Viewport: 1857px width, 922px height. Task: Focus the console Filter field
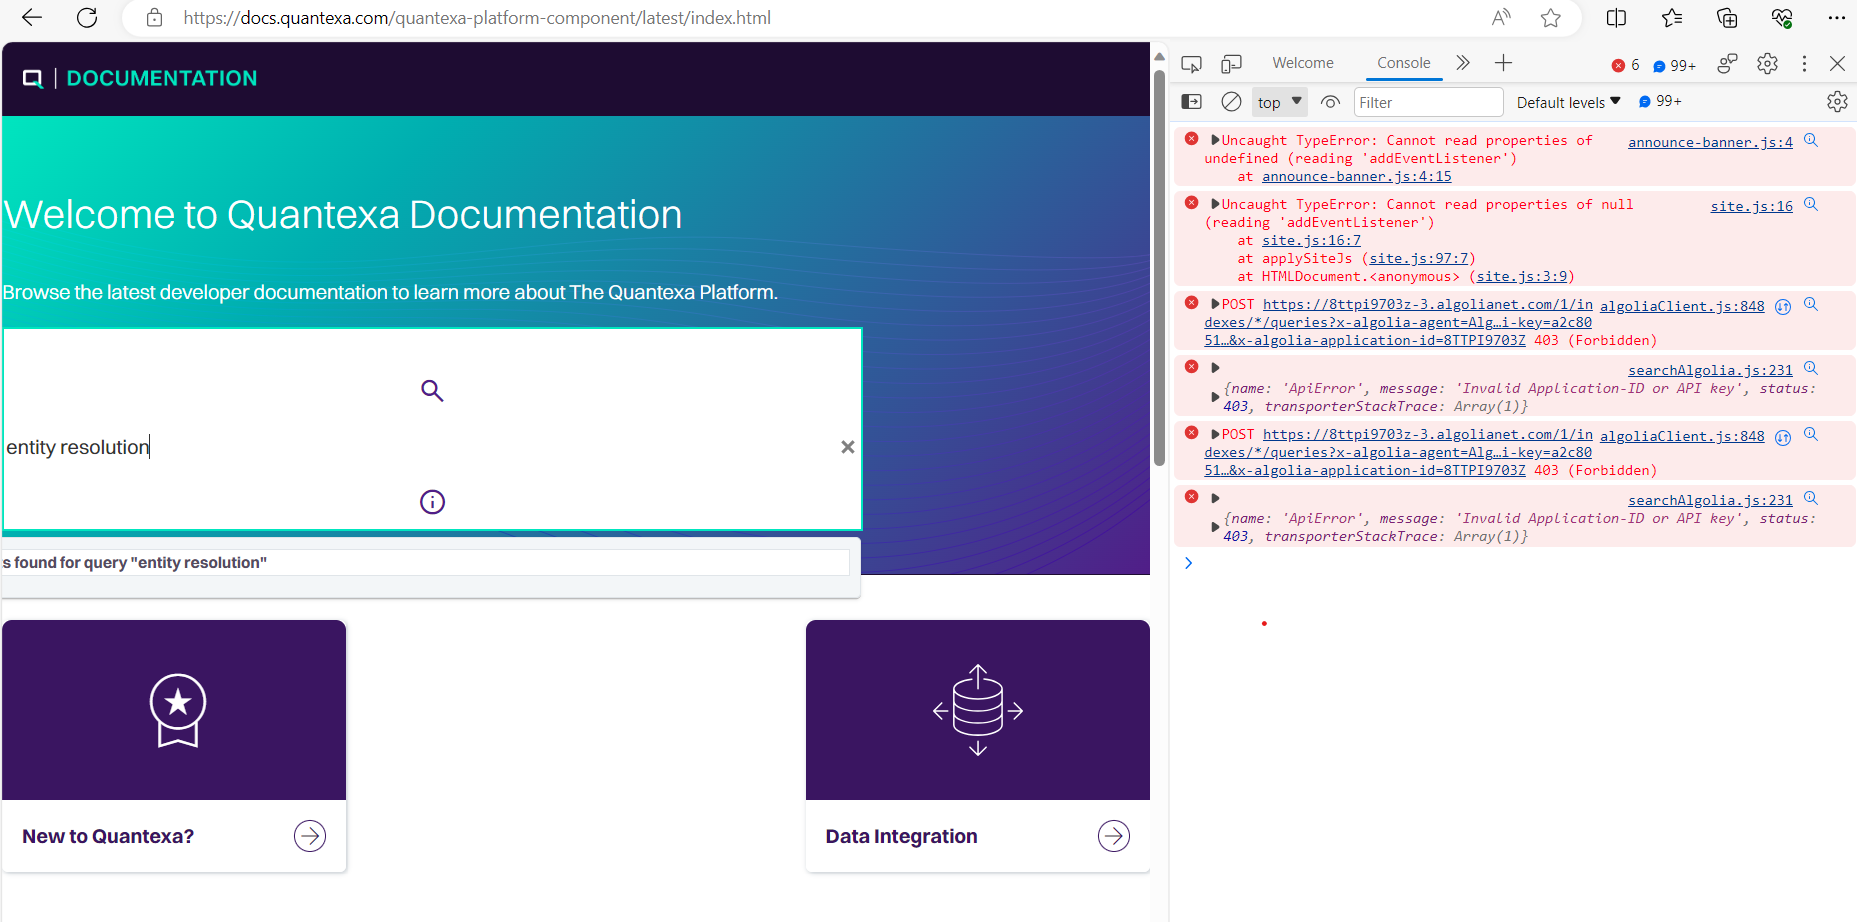coord(1429,102)
